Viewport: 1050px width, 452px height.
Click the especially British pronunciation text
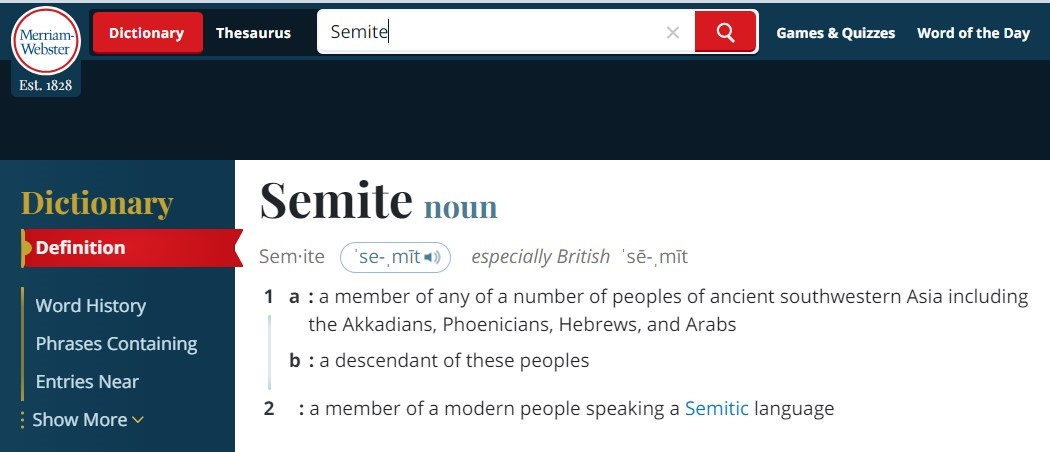click(540, 257)
